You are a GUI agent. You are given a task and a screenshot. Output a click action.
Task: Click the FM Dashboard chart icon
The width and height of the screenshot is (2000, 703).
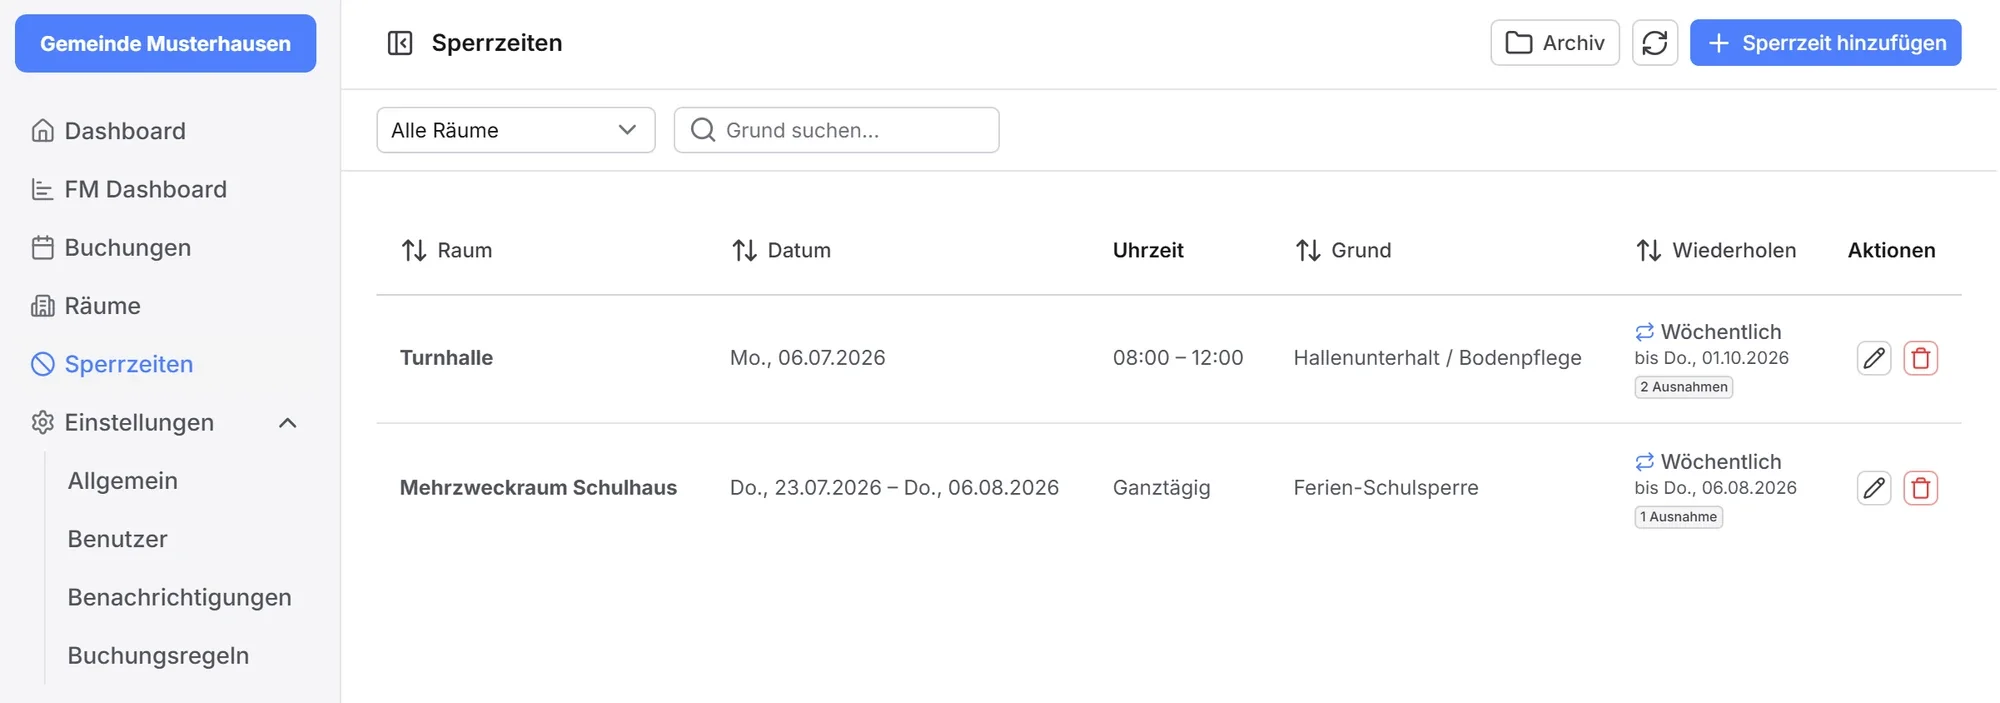tap(42, 189)
